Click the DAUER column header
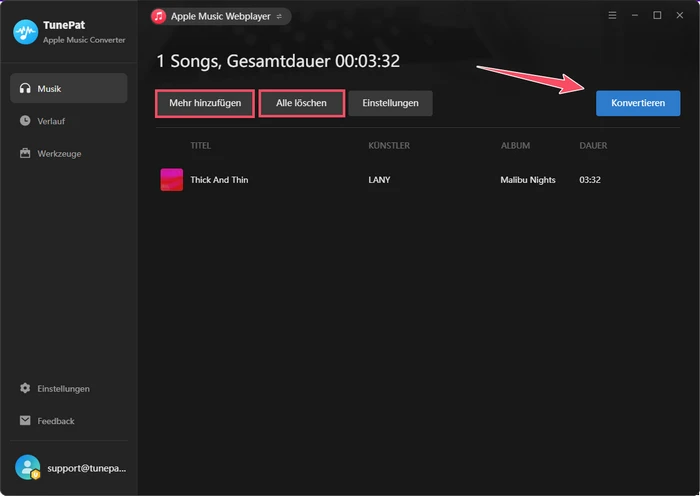 (x=593, y=146)
